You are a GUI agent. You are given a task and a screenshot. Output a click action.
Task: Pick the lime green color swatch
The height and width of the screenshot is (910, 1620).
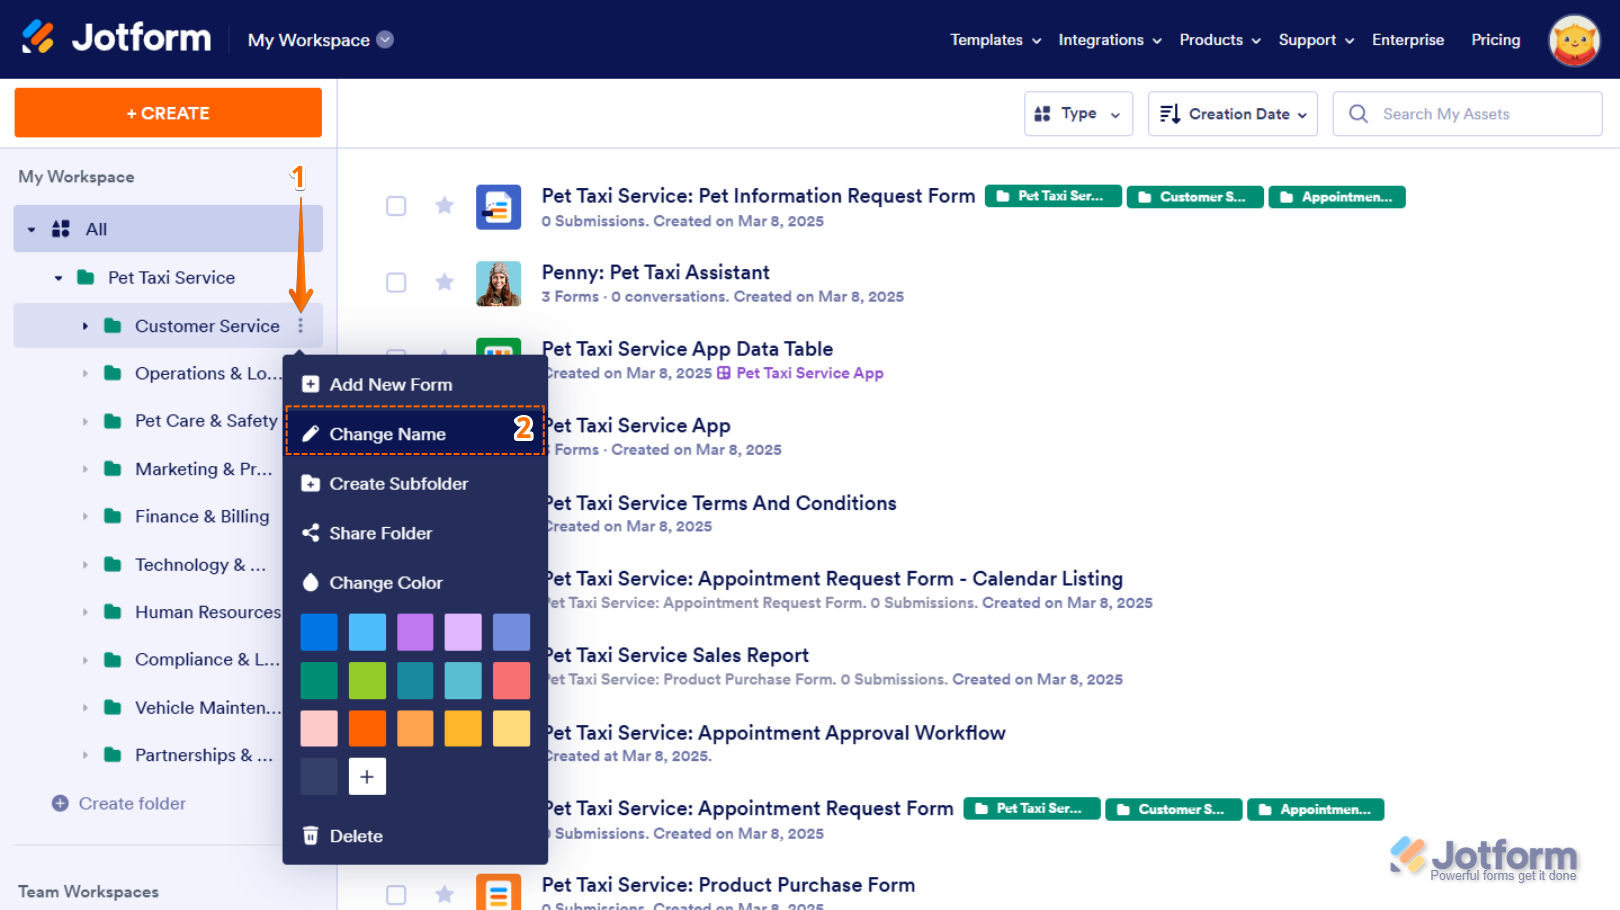point(367,680)
